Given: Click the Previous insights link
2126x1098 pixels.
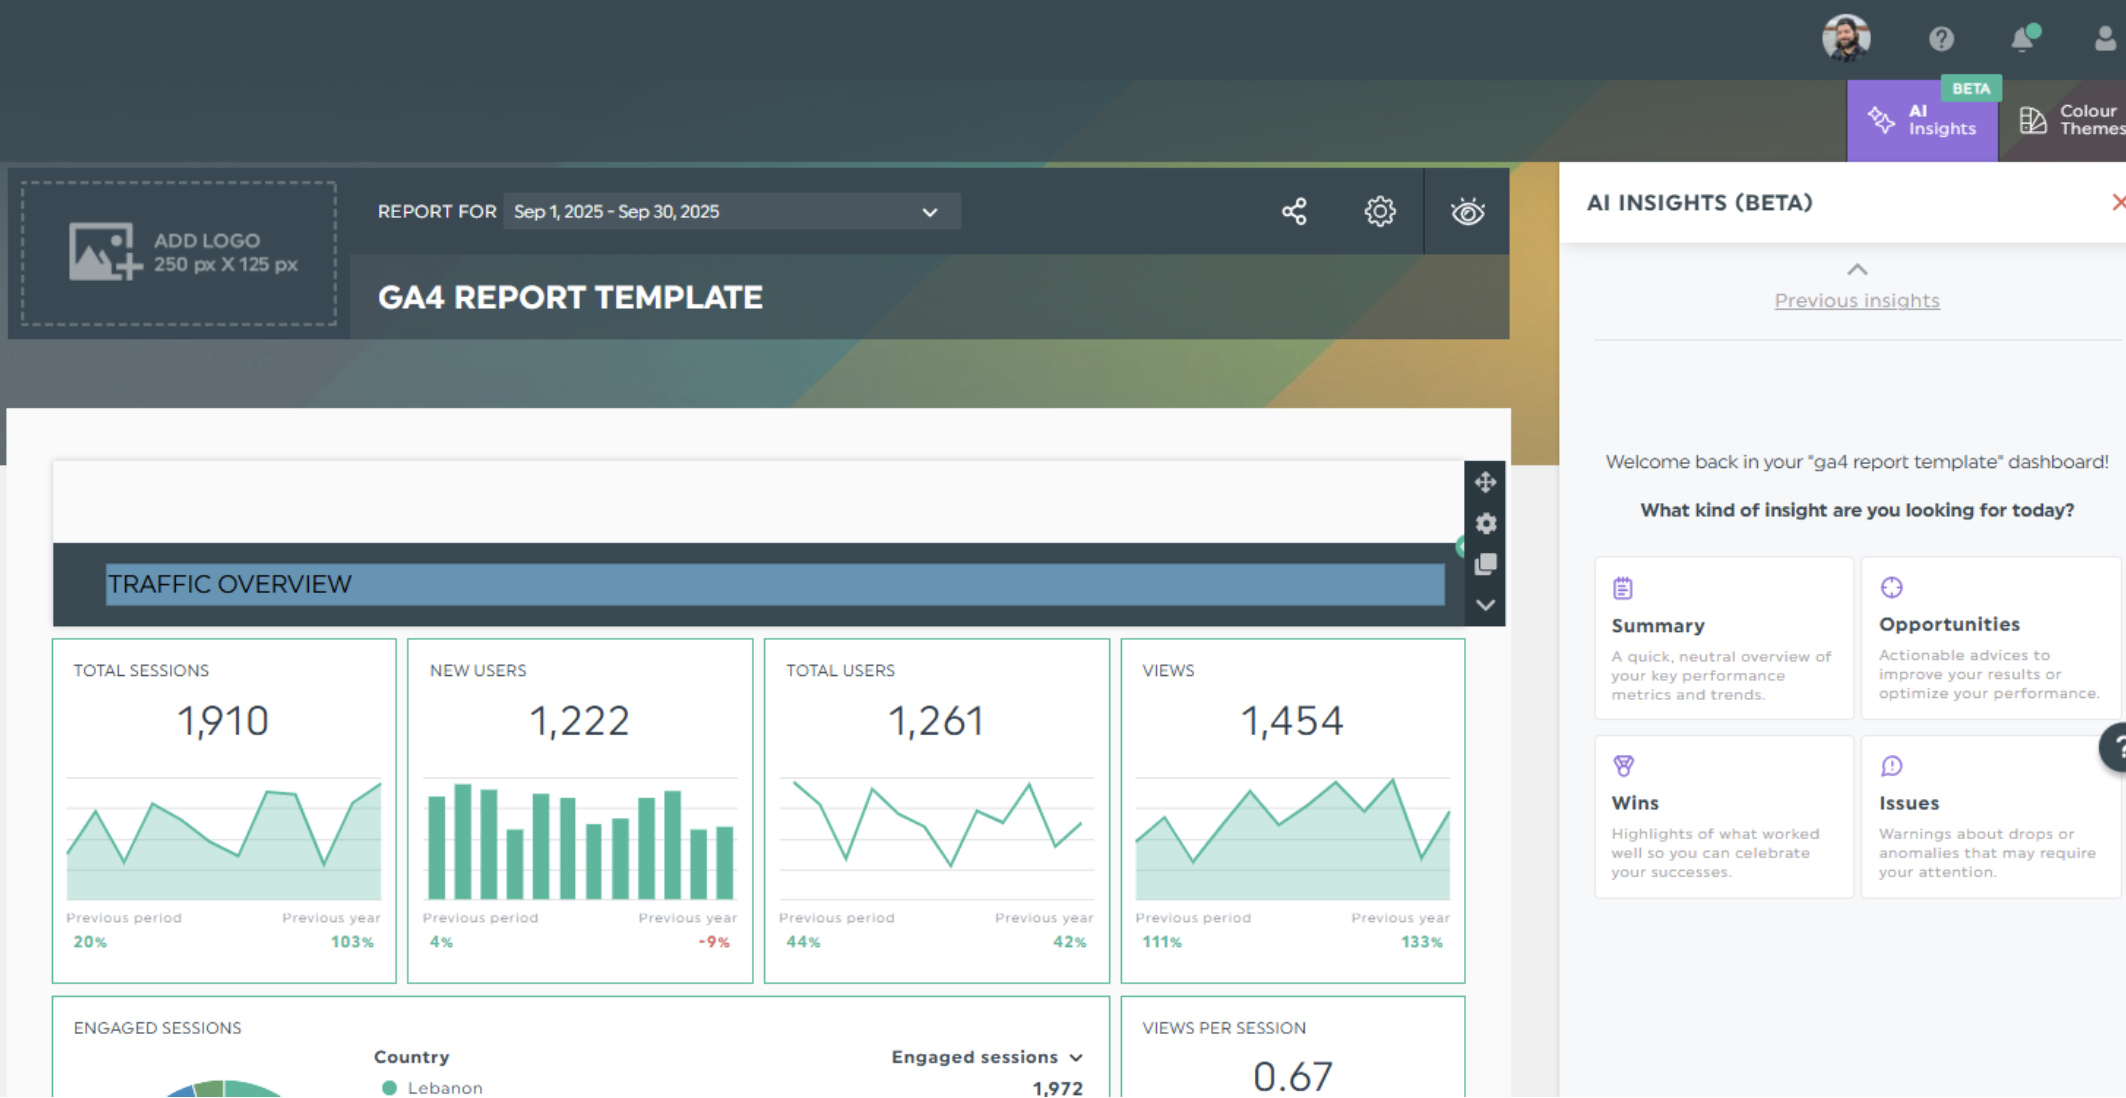Looking at the screenshot, I should [x=1856, y=300].
